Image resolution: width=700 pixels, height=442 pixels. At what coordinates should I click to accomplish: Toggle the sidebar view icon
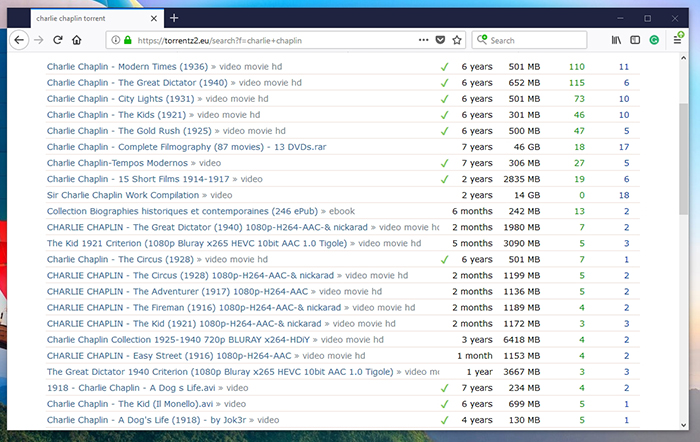[635, 40]
